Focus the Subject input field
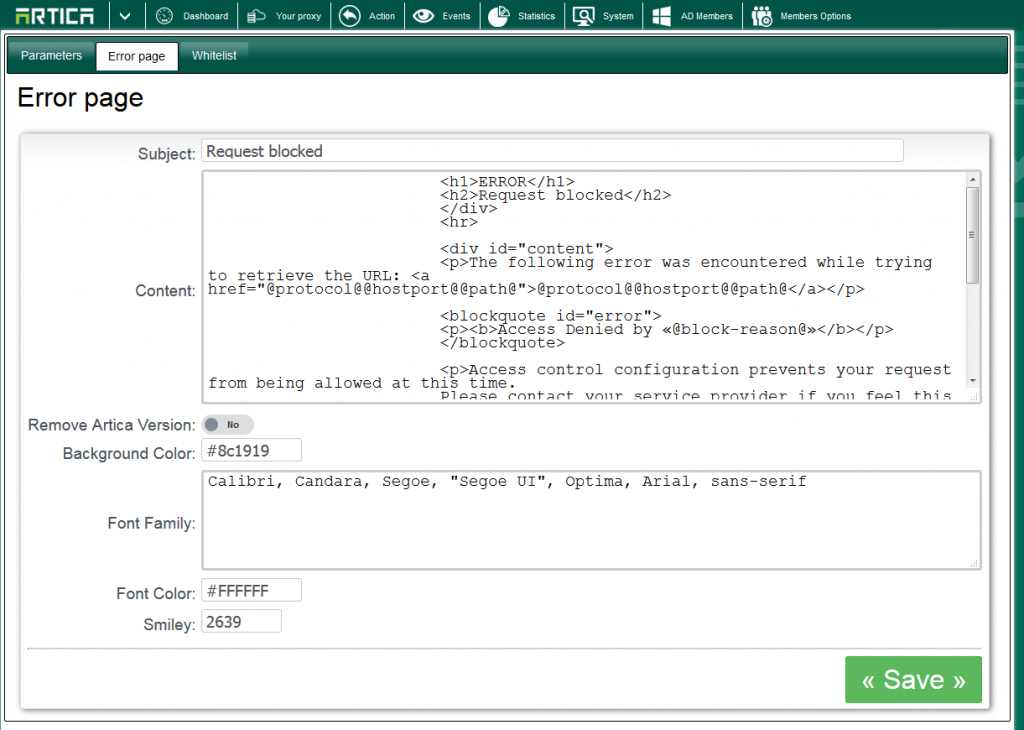This screenshot has width=1024, height=730. (552, 151)
